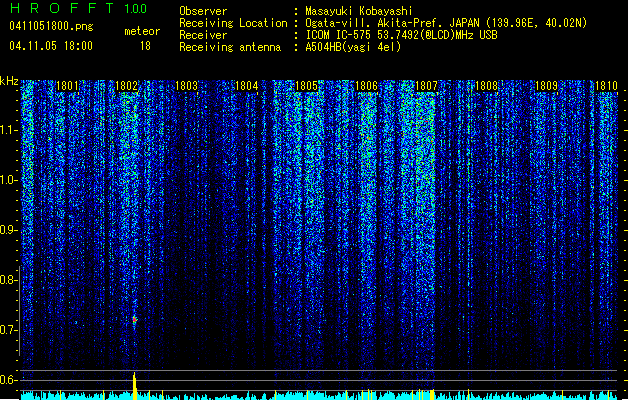The width and height of the screenshot is (629, 400).
Task: Click the 1810 time marker
Action: click(606, 86)
